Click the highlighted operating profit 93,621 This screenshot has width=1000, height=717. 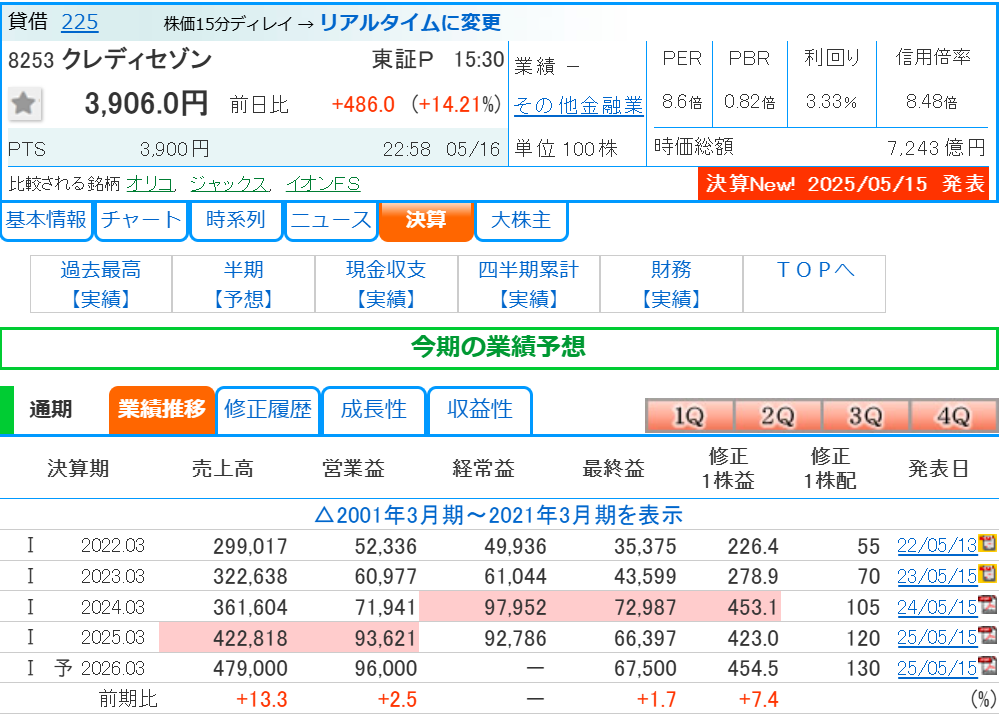(x=386, y=638)
